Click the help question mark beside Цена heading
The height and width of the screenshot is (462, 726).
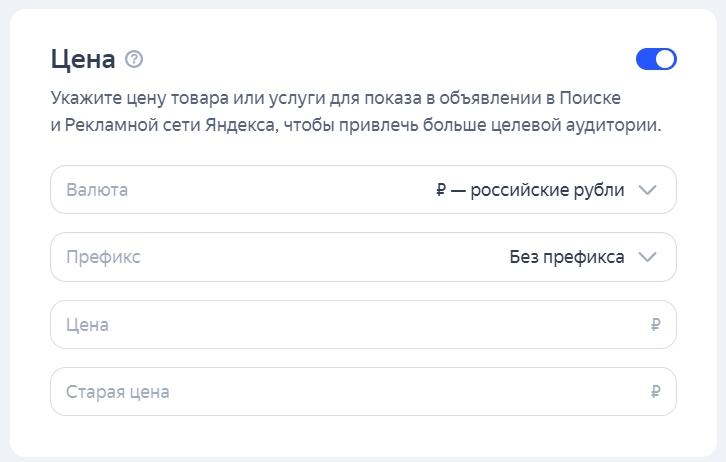coord(134,59)
